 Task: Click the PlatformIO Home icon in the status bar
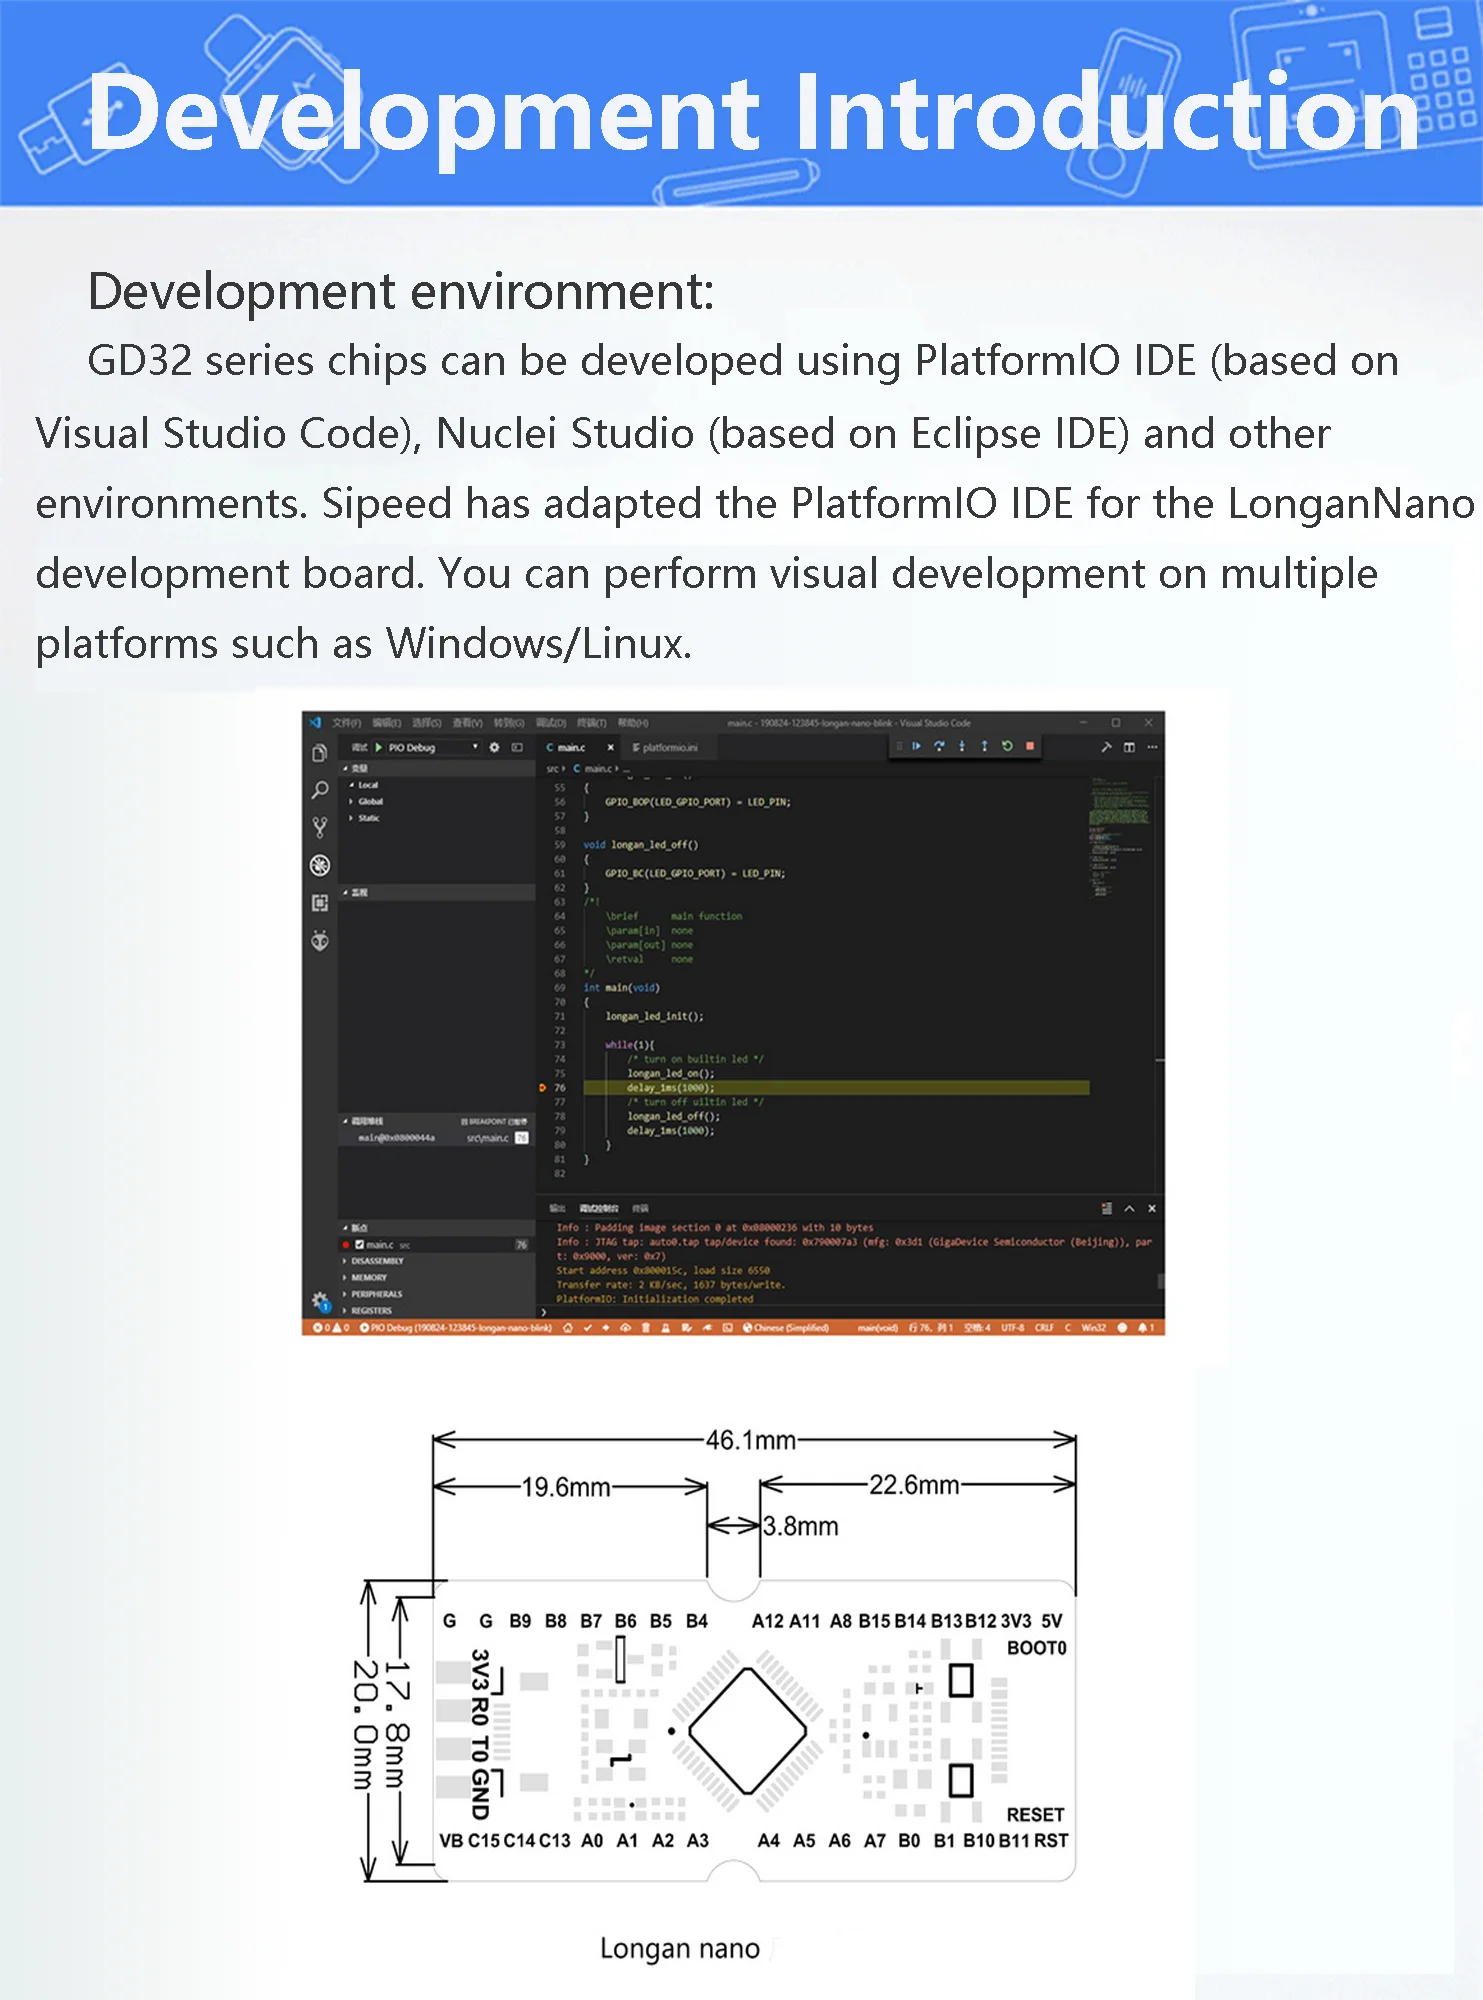[568, 1328]
